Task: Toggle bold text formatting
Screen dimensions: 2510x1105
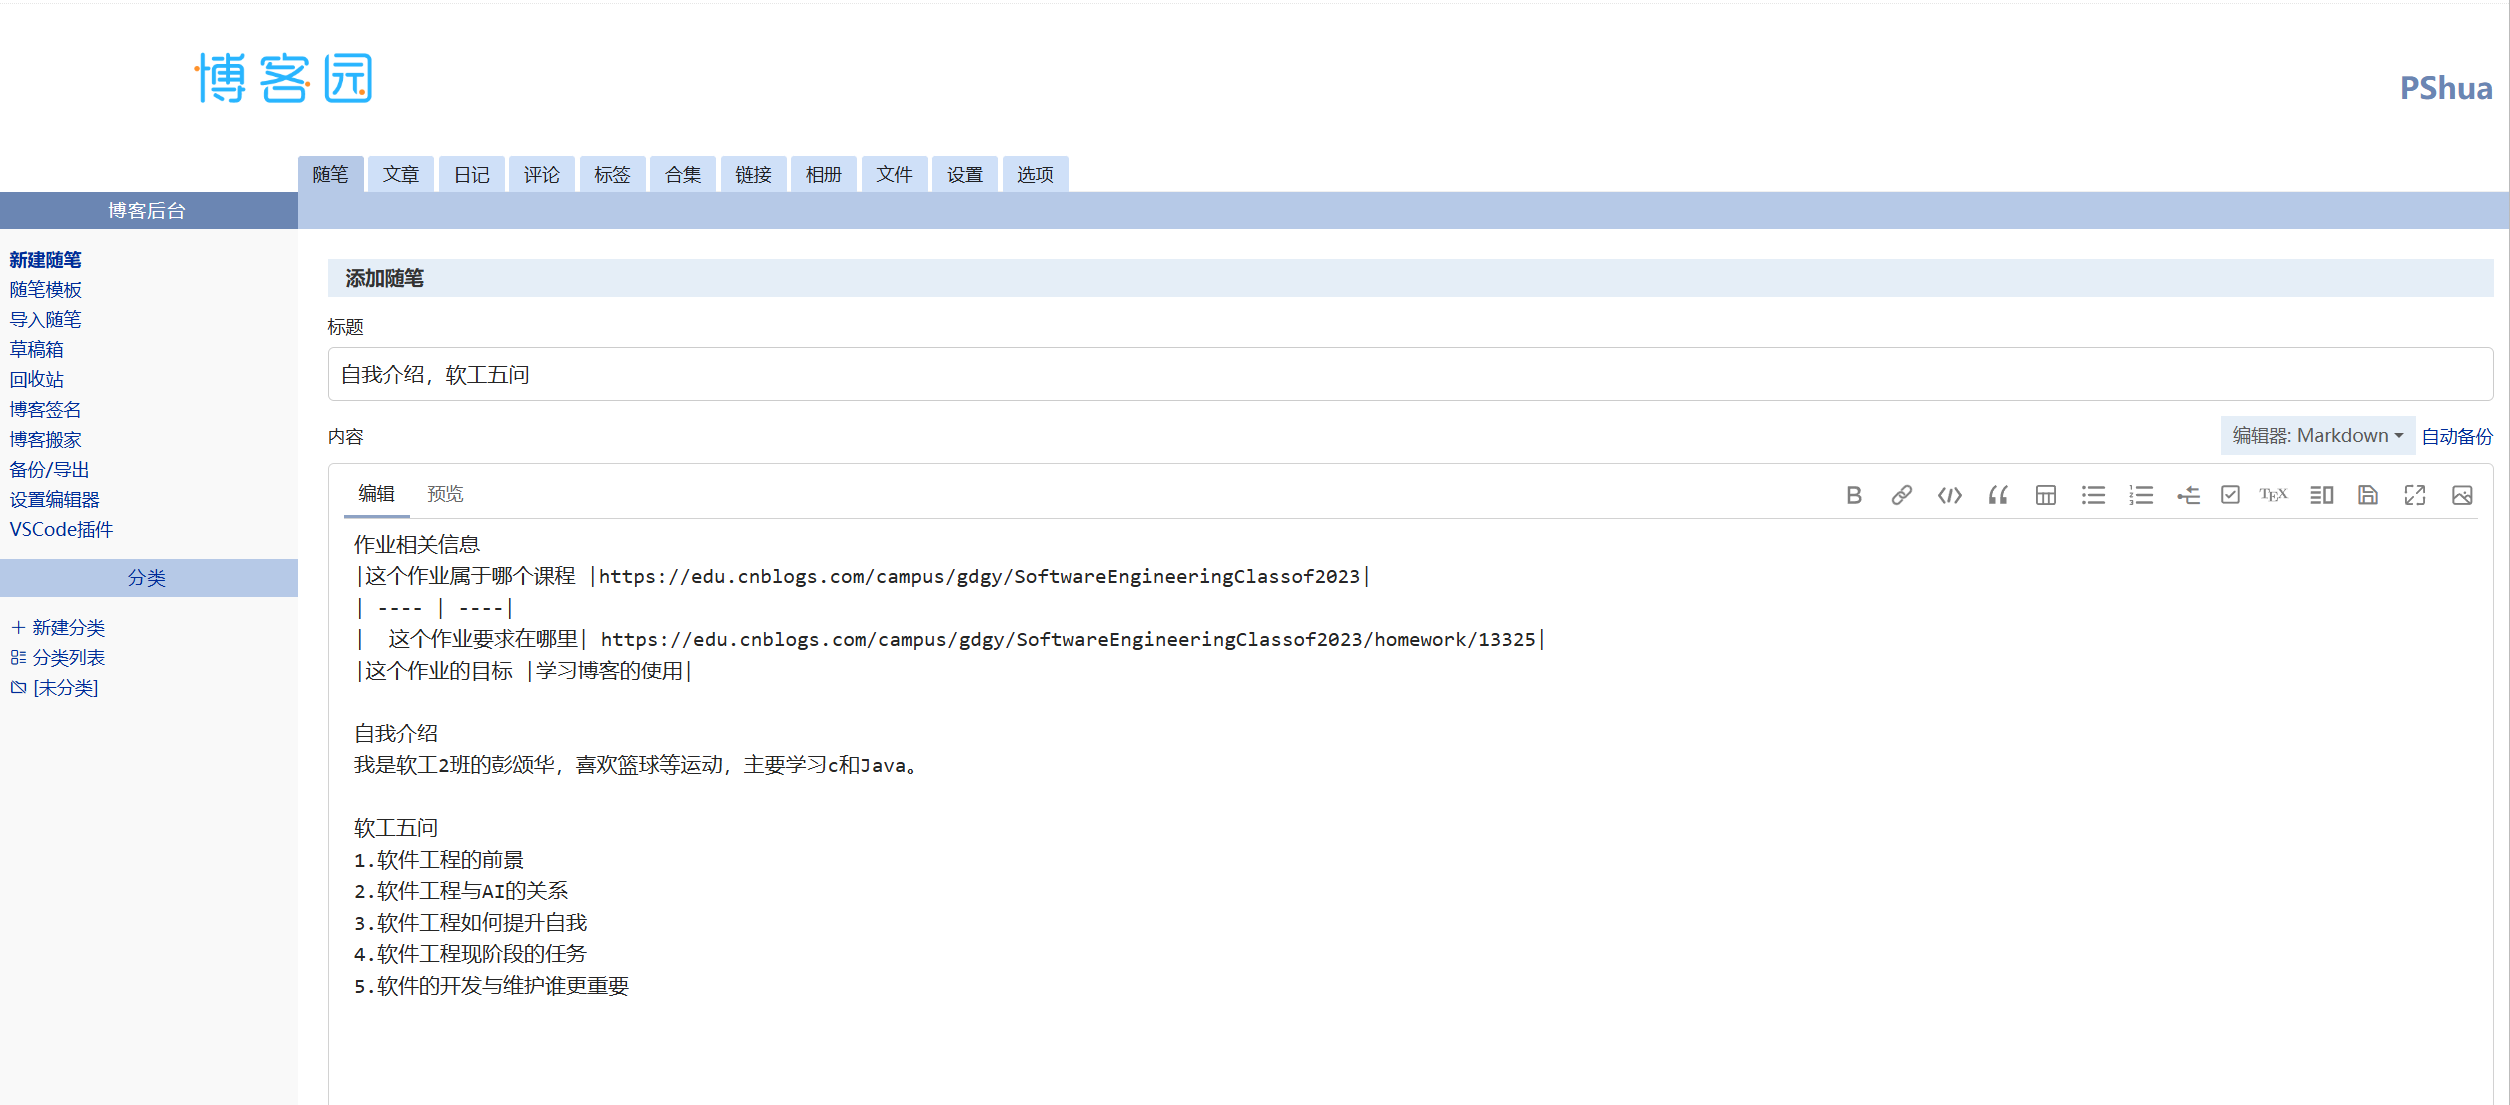Action: pos(1853,495)
